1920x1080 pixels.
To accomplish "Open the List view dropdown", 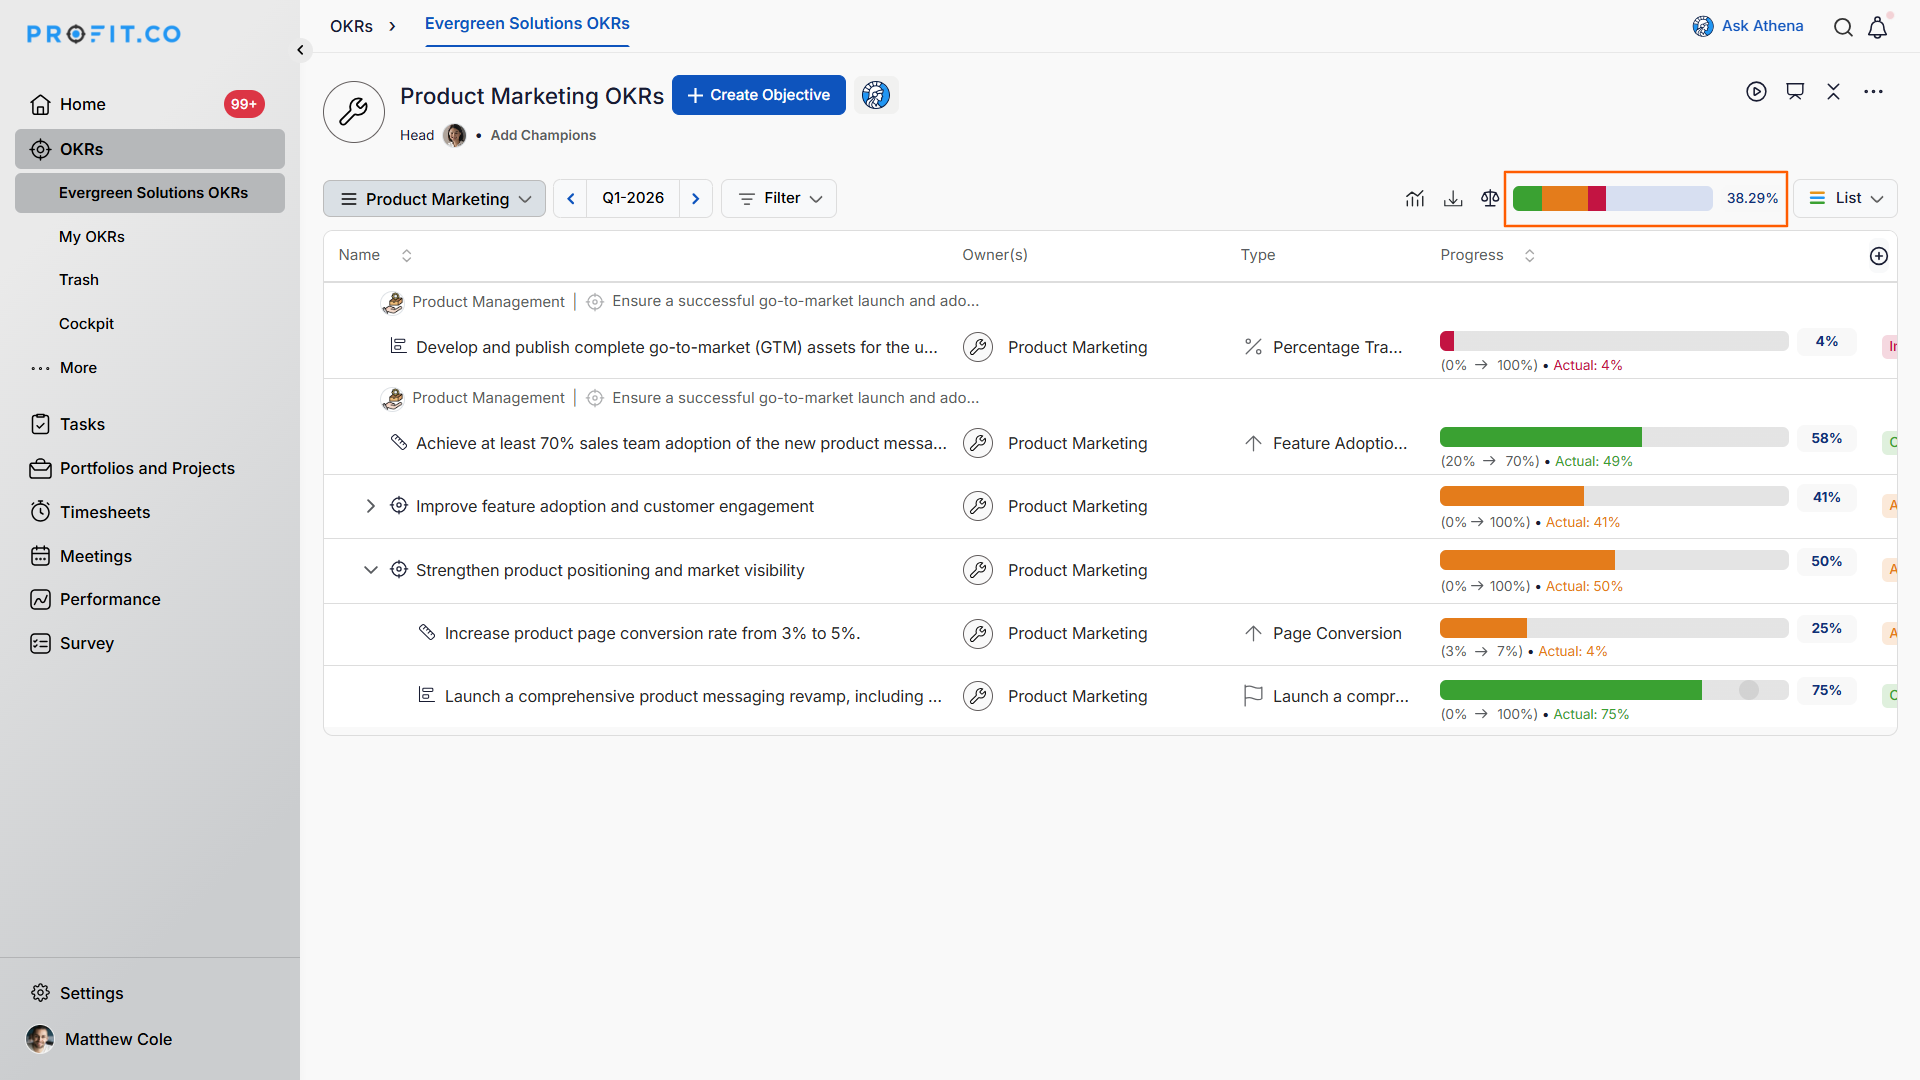I will coord(1845,198).
